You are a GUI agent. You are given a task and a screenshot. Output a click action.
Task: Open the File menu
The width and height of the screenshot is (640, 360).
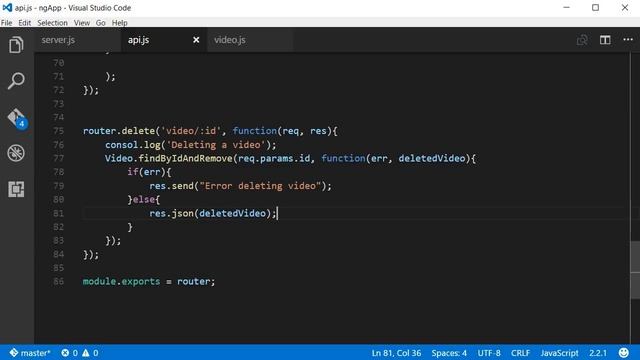pyautogui.click(x=7, y=23)
